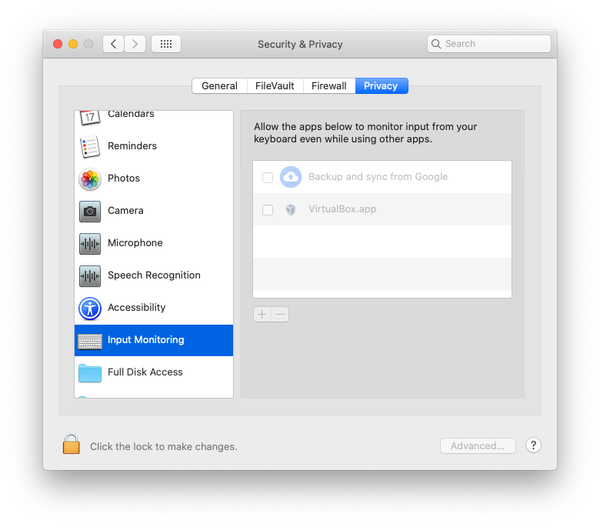Viewport: 600px width, 527px height.
Task: Click the Backup and sync from Google text
Action: (x=378, y=177)
